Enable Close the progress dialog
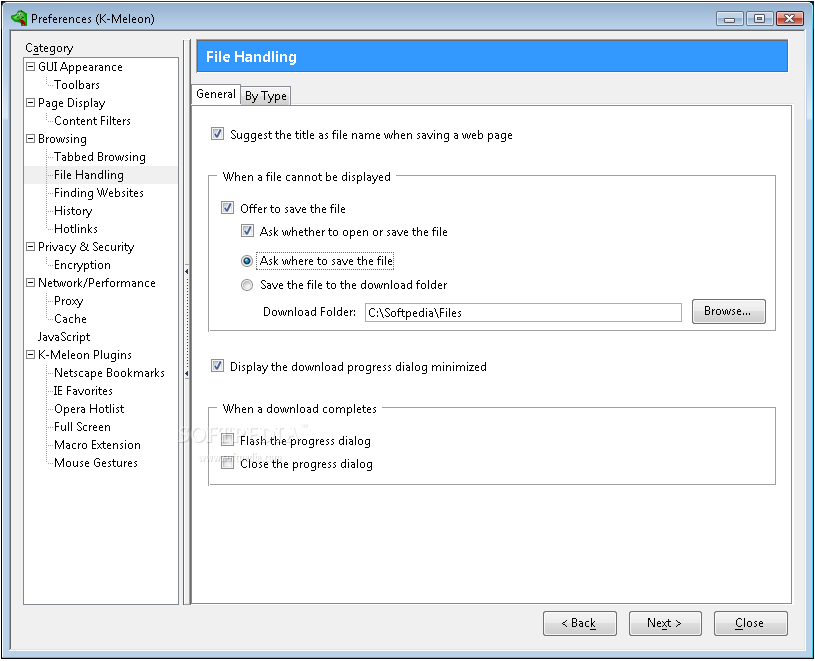815x661 pixels. click(x=227, y=463)
